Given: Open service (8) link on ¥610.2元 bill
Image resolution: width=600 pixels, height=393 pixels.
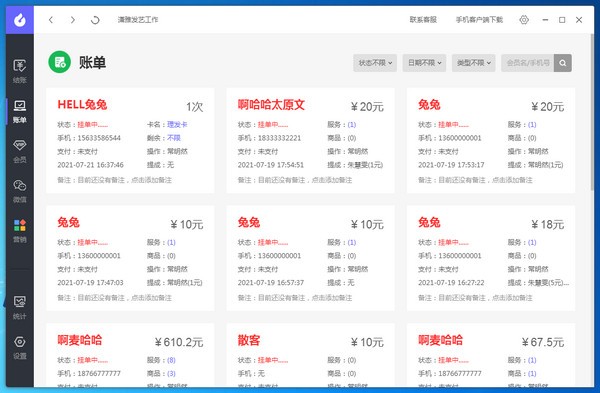Looking at the screenshot, I should [x=171, y=360].
